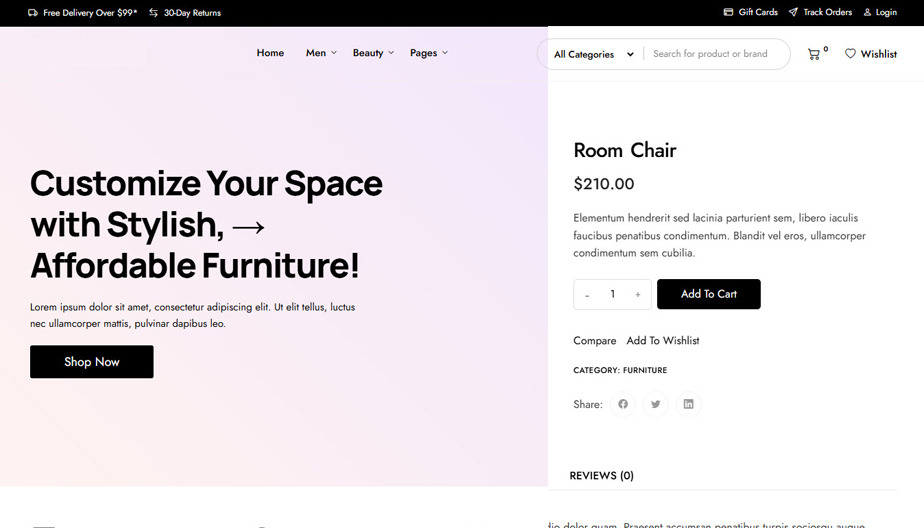Expand the Men menu
924x528 pixels.
321,53
